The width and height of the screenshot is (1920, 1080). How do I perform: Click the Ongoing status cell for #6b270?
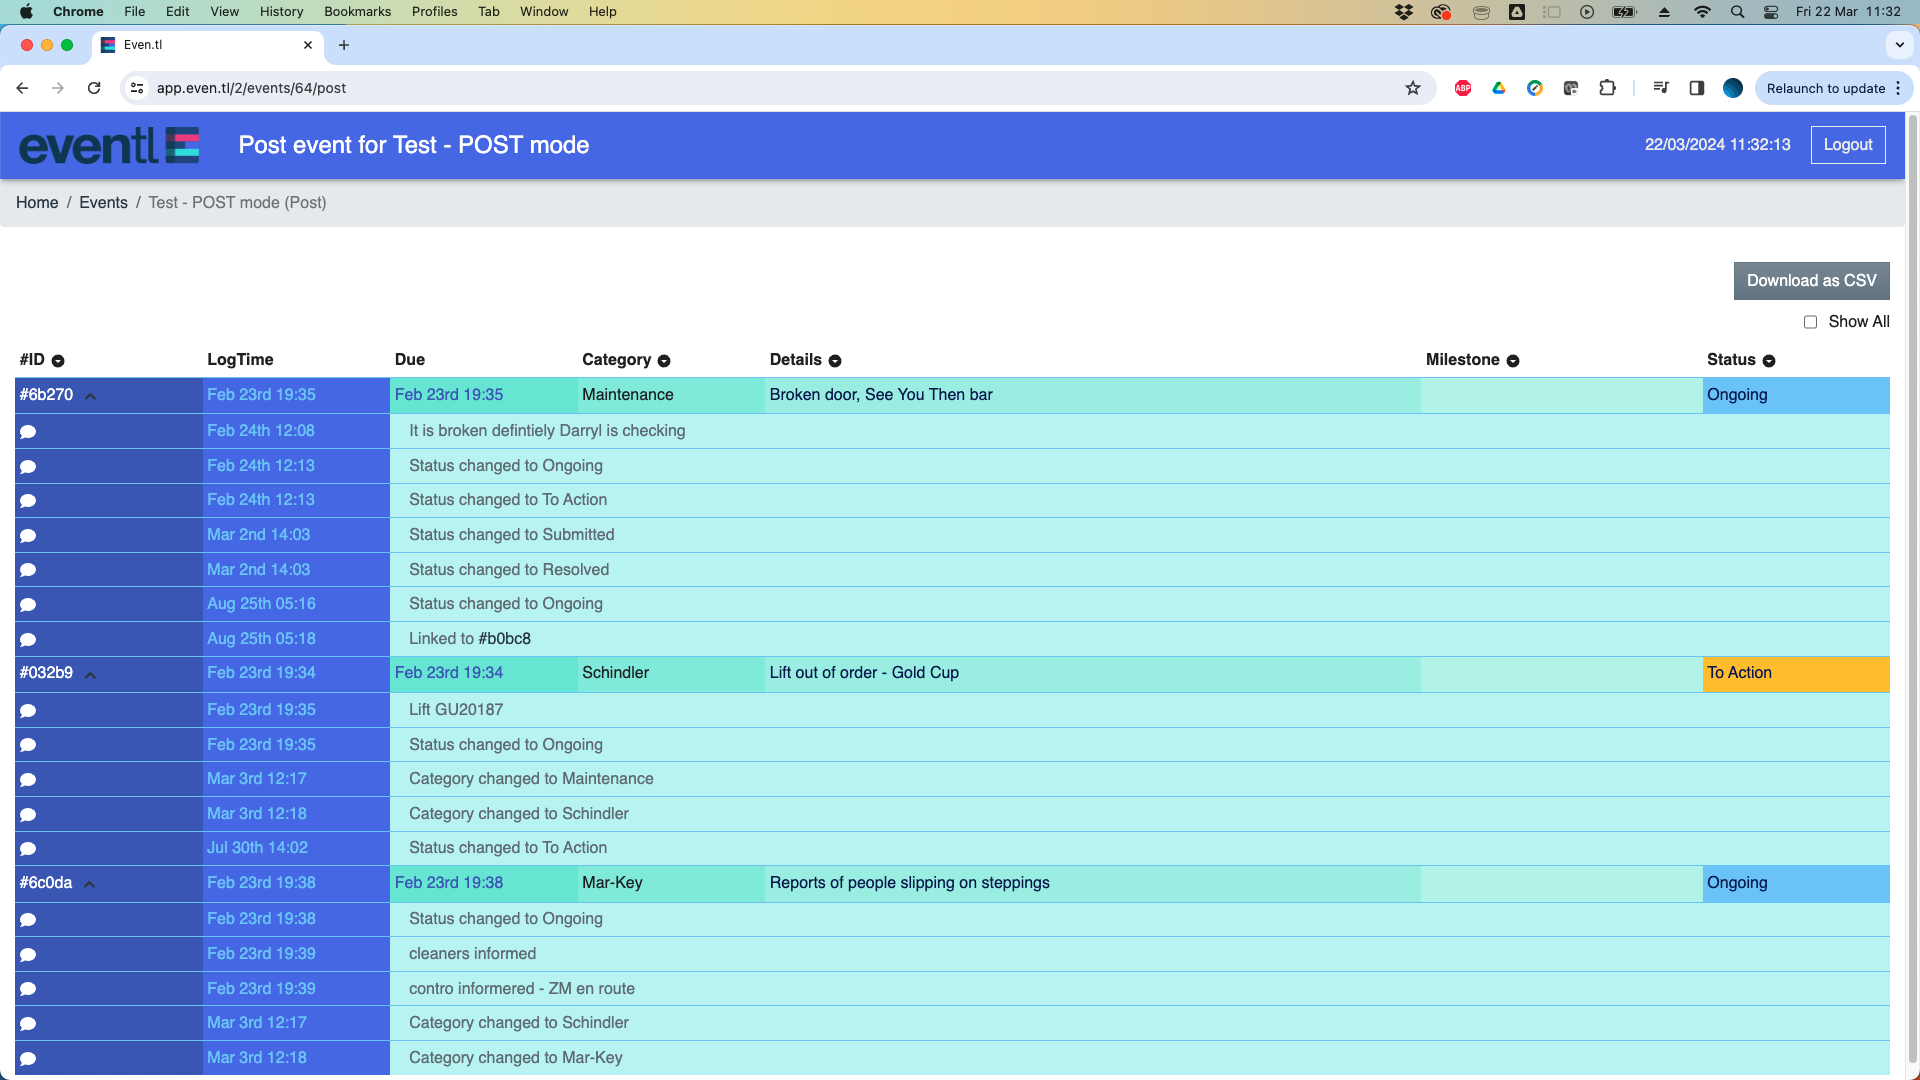pos(1796,395)
